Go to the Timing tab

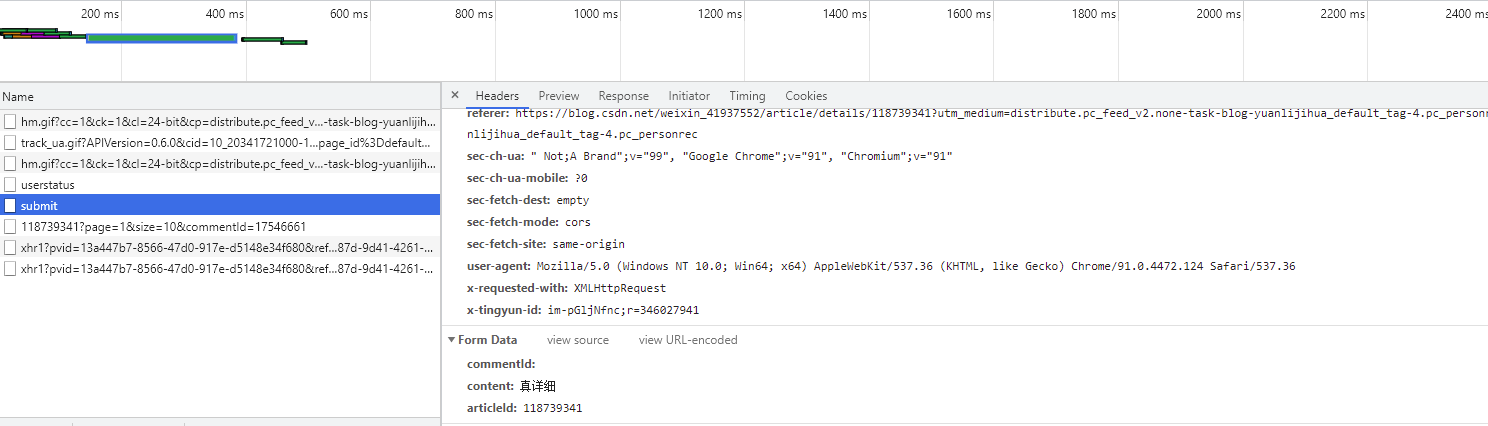[747, 96]
